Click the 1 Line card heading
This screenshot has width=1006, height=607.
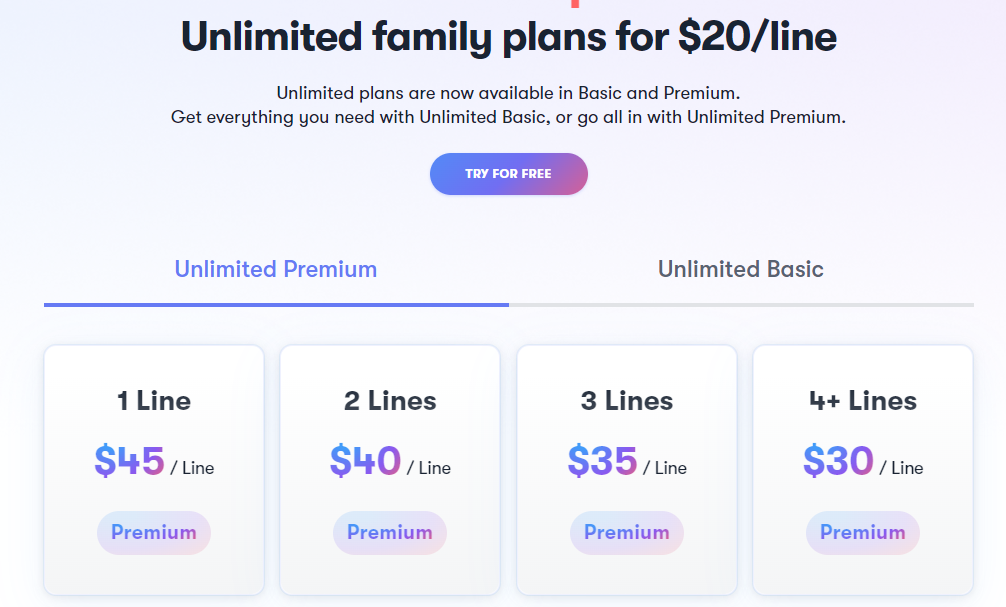click(153, 401)
